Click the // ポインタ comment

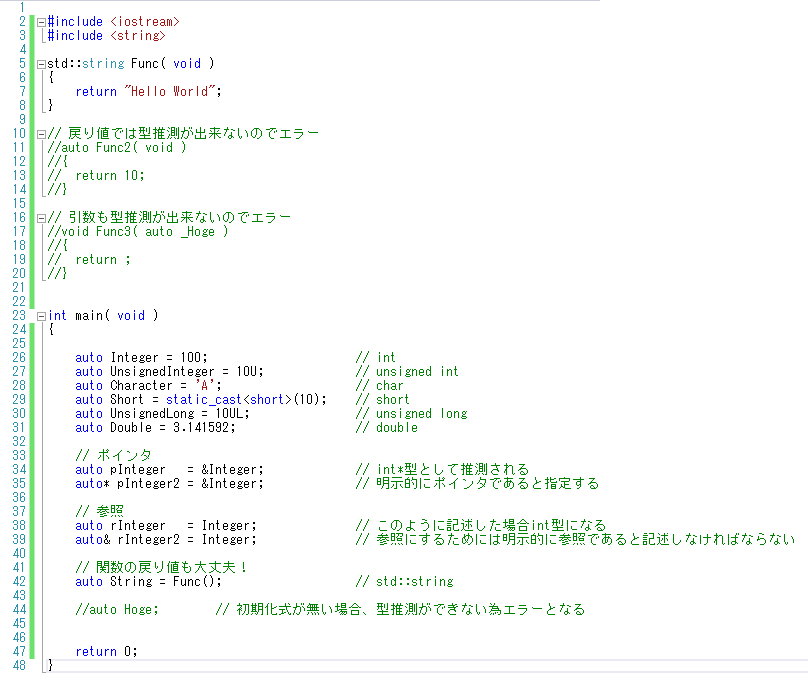113,455
